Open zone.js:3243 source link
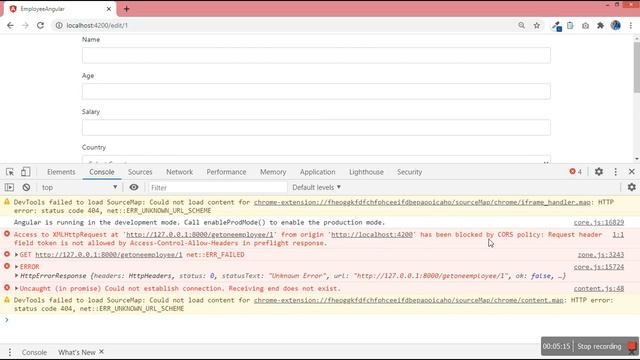 [600, 255]
